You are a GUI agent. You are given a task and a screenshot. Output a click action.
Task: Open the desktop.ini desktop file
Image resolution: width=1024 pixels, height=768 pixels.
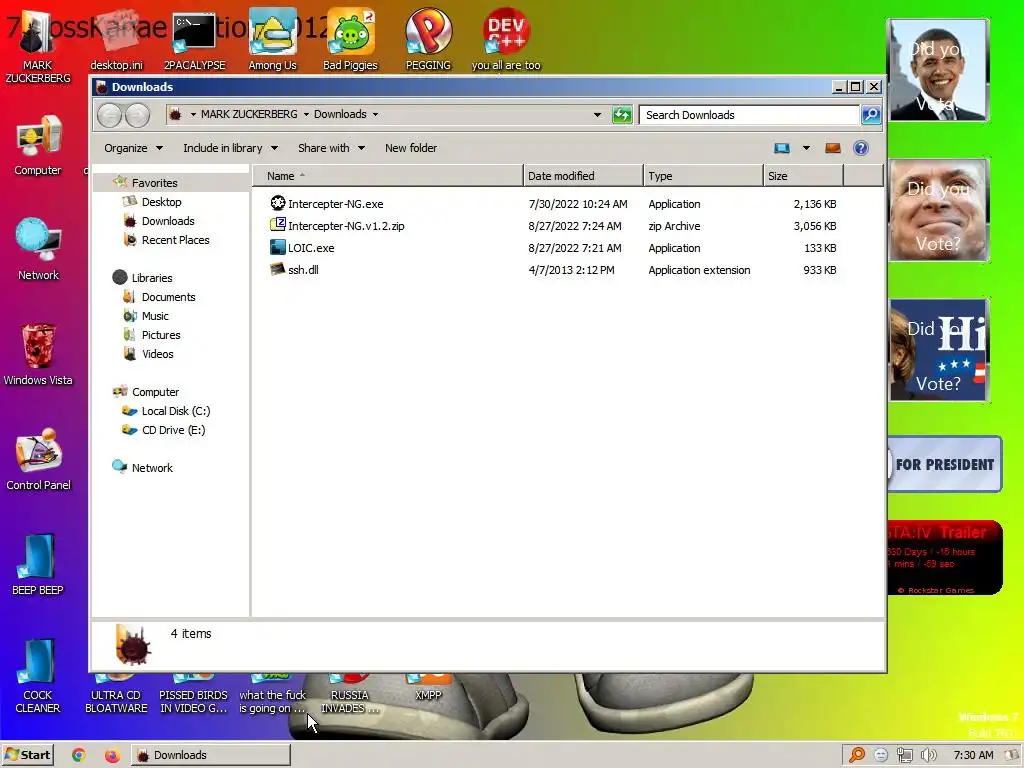coord(116,39)
